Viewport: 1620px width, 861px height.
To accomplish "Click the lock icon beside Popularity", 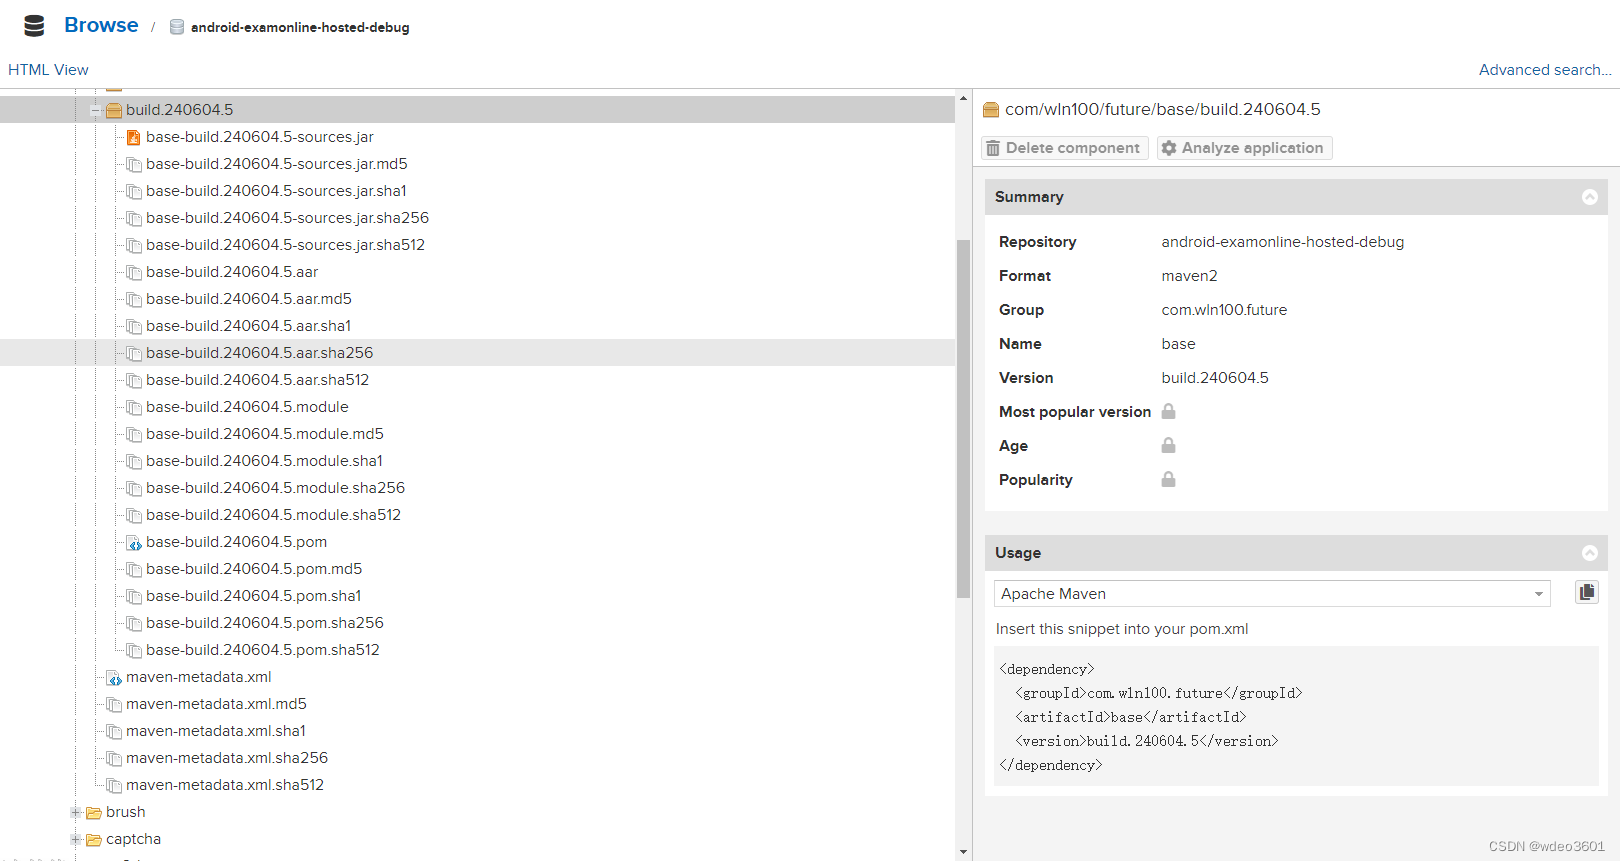I will pos(1168,479).
